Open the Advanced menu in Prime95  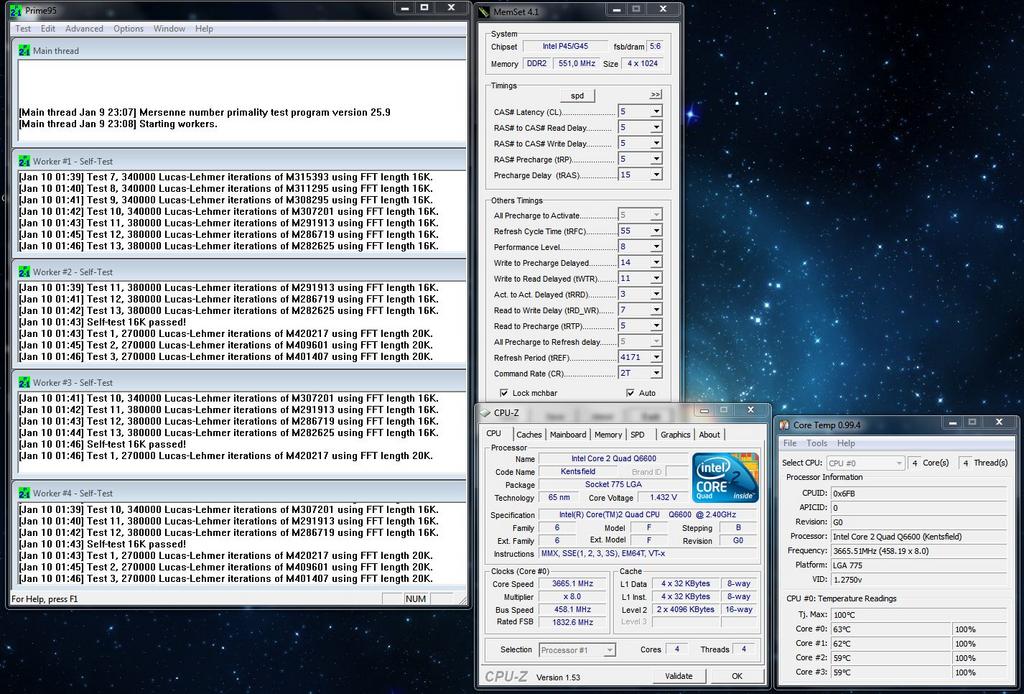coord(84,29)
